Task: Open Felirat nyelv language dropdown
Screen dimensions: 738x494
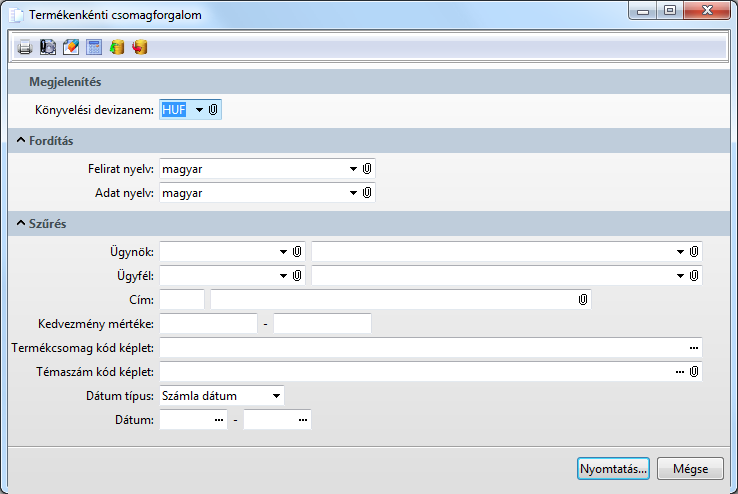Action: click(353, 168)
